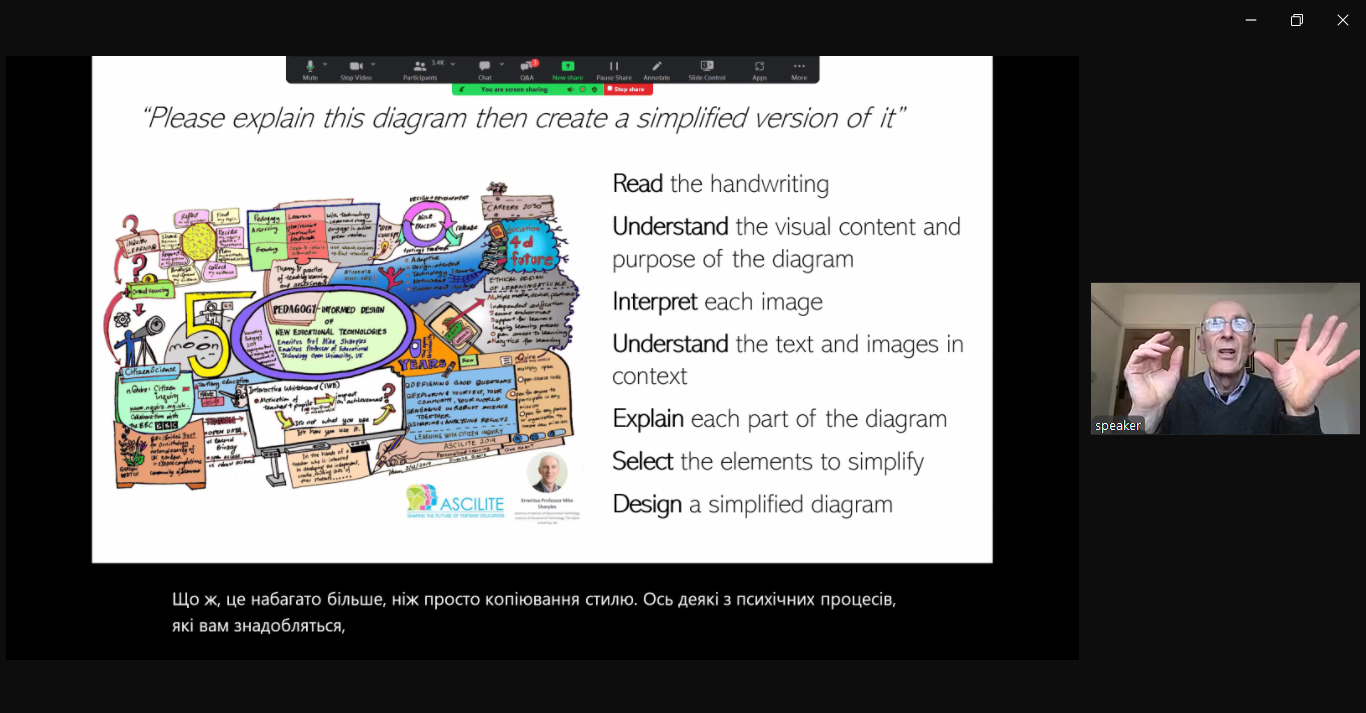Pause the screen share
The image size is (1366, 713).
[x=614, y=67]
